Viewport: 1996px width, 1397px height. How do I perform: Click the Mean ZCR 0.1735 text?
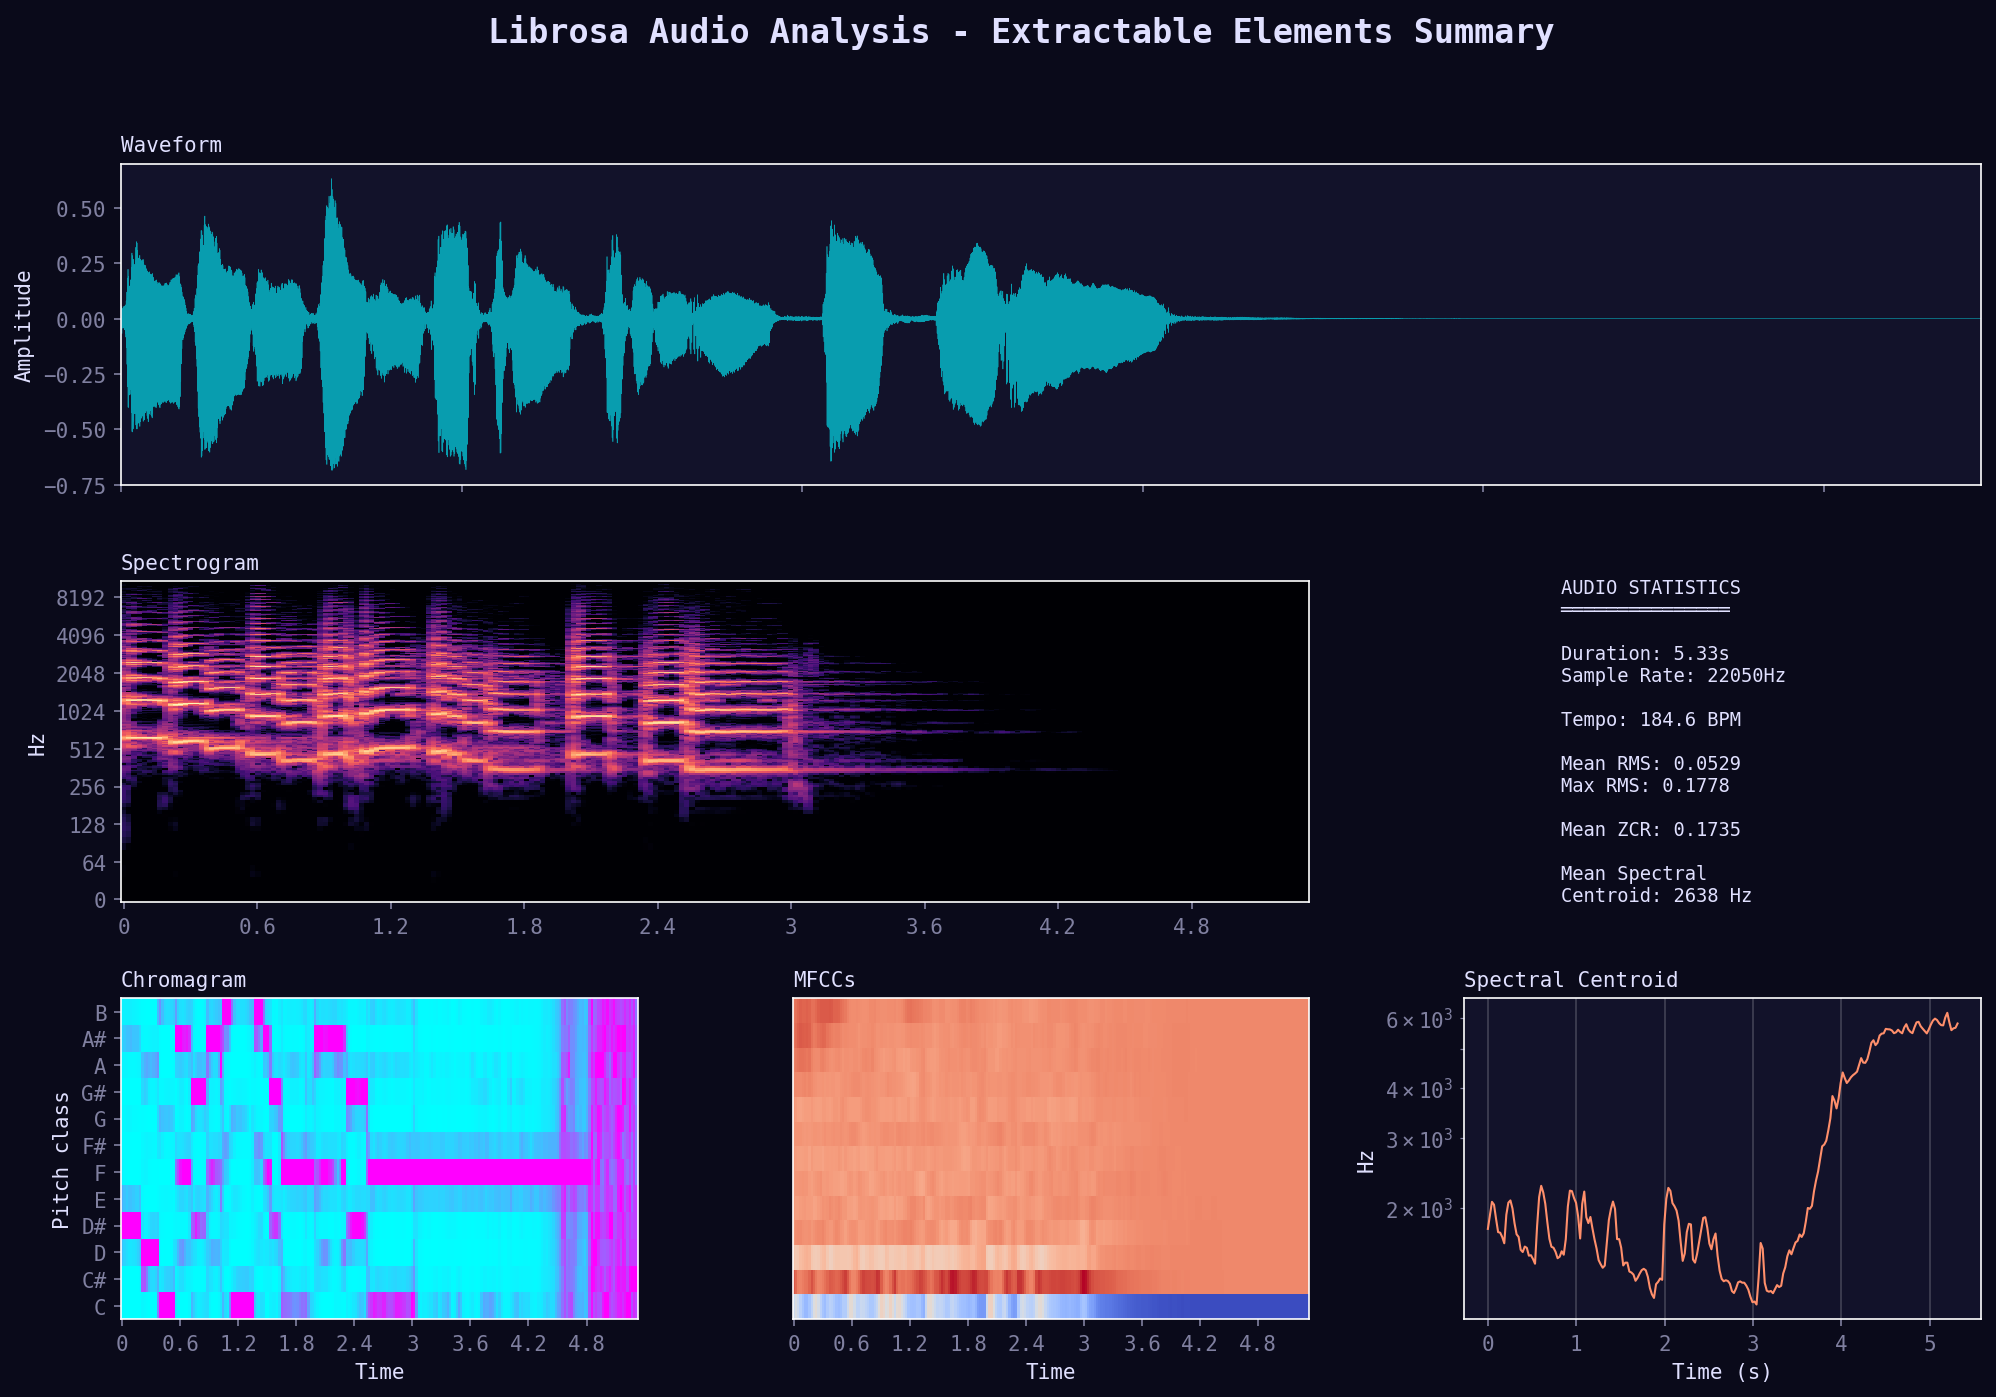point(1650,830)
